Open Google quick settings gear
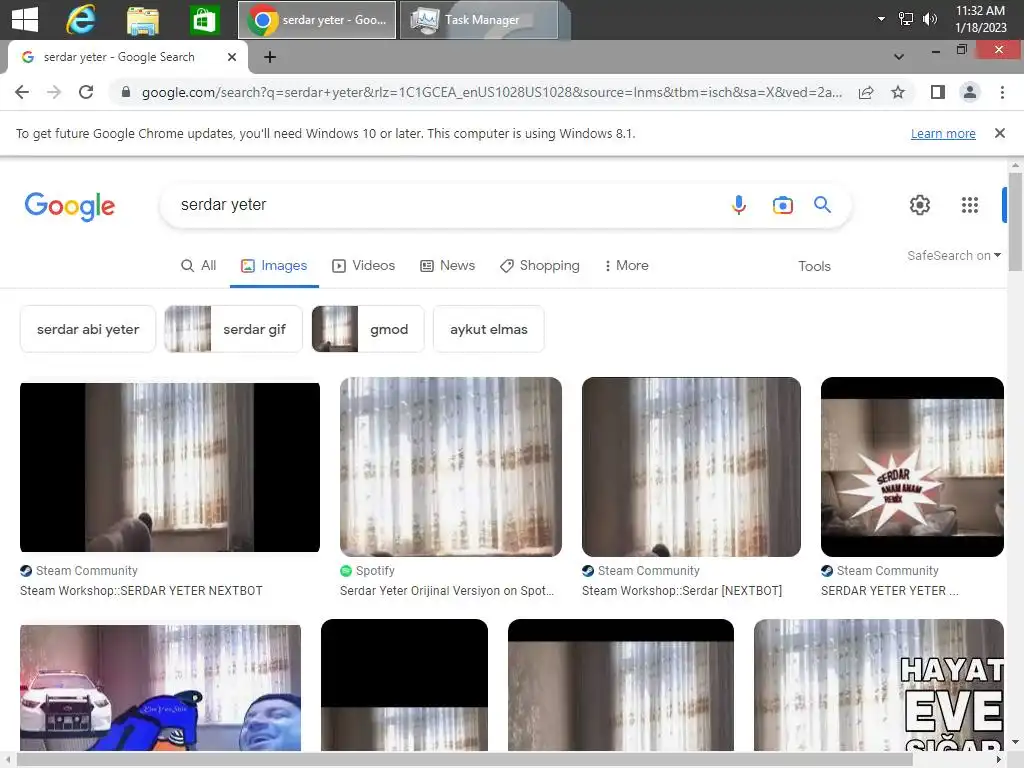The height and width of the screenshot is (768, 1024). (920, 205)
